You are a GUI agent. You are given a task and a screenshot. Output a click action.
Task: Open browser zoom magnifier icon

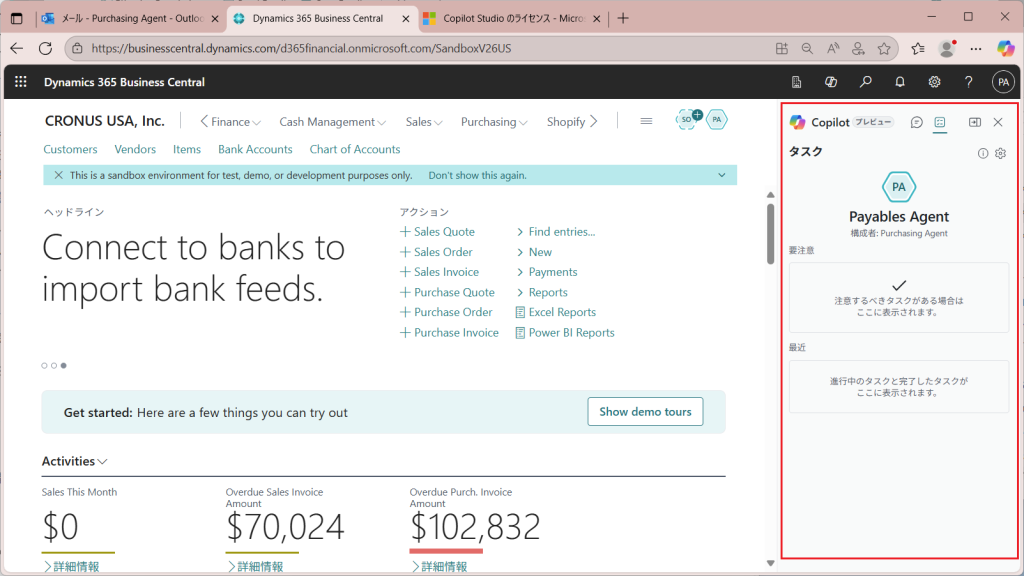[807, 48]
